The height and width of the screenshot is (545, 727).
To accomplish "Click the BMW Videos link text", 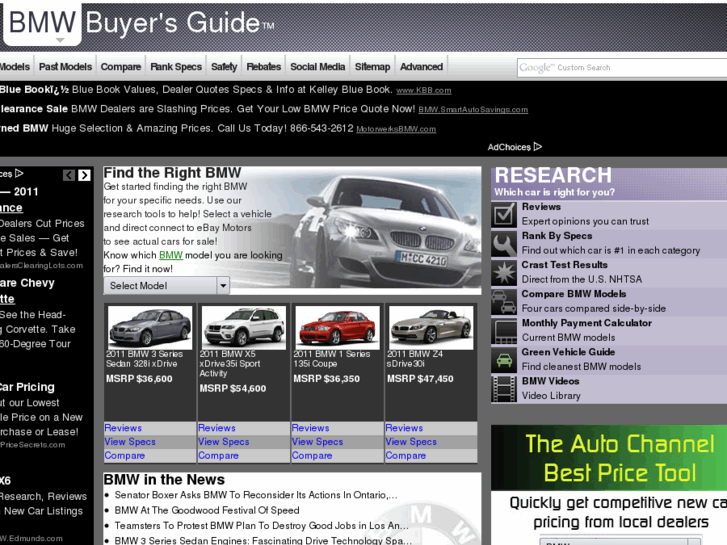I will [x=550, y=381].
